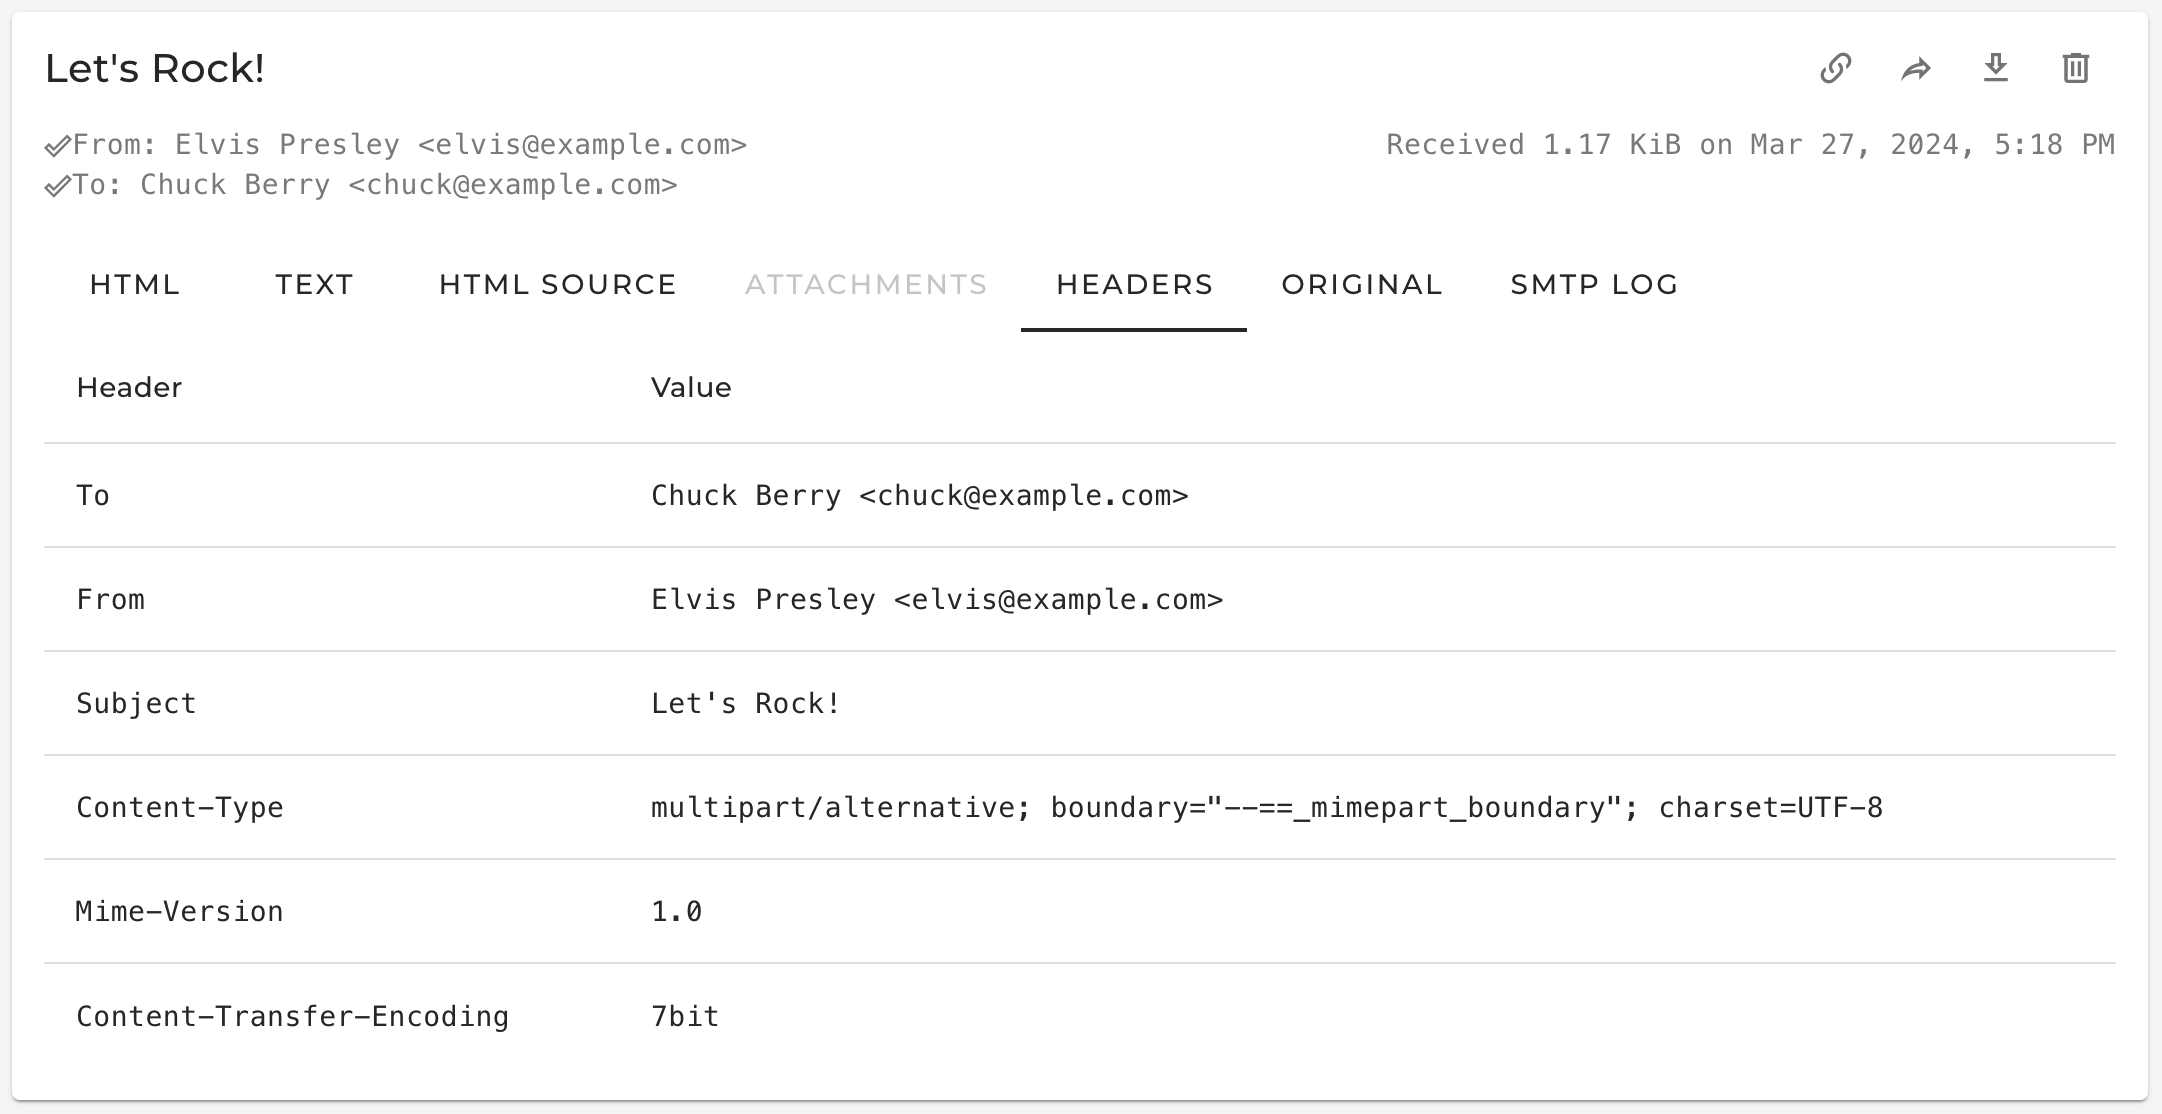The image size is (2162, 1114).
Task: Forward the email using the arrow icon
Action: coord(1916,68)
